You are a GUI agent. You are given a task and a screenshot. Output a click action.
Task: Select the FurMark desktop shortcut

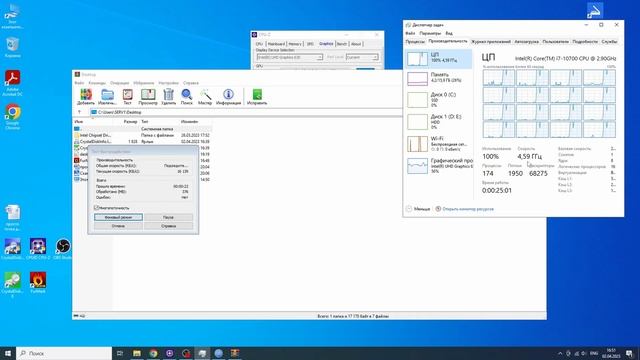[x=38, y=283]
